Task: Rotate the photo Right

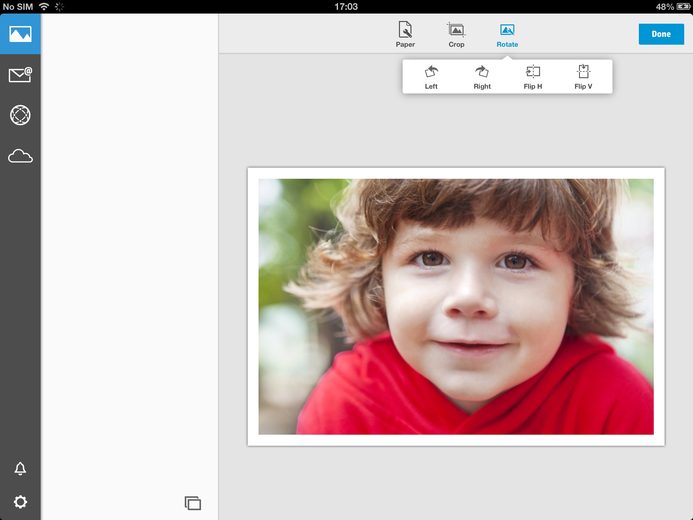Action: [482, 77]
